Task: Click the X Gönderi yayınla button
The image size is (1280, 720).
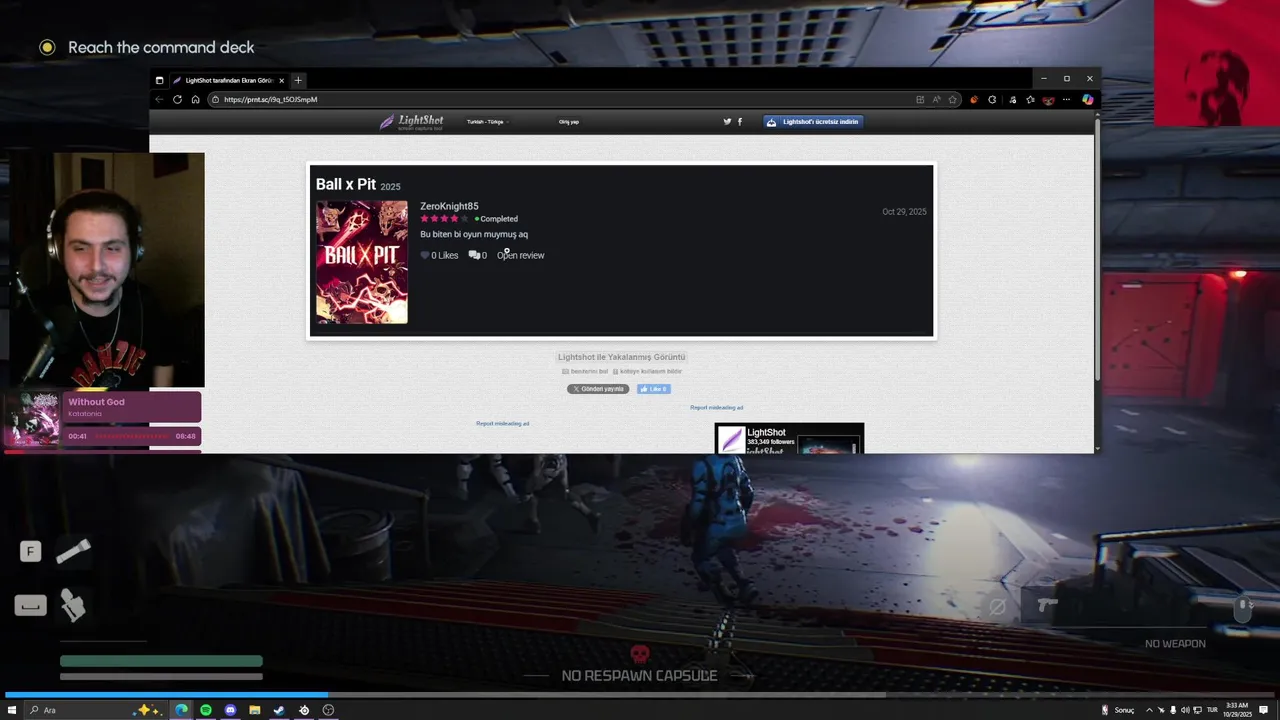Action: [598, 389]
